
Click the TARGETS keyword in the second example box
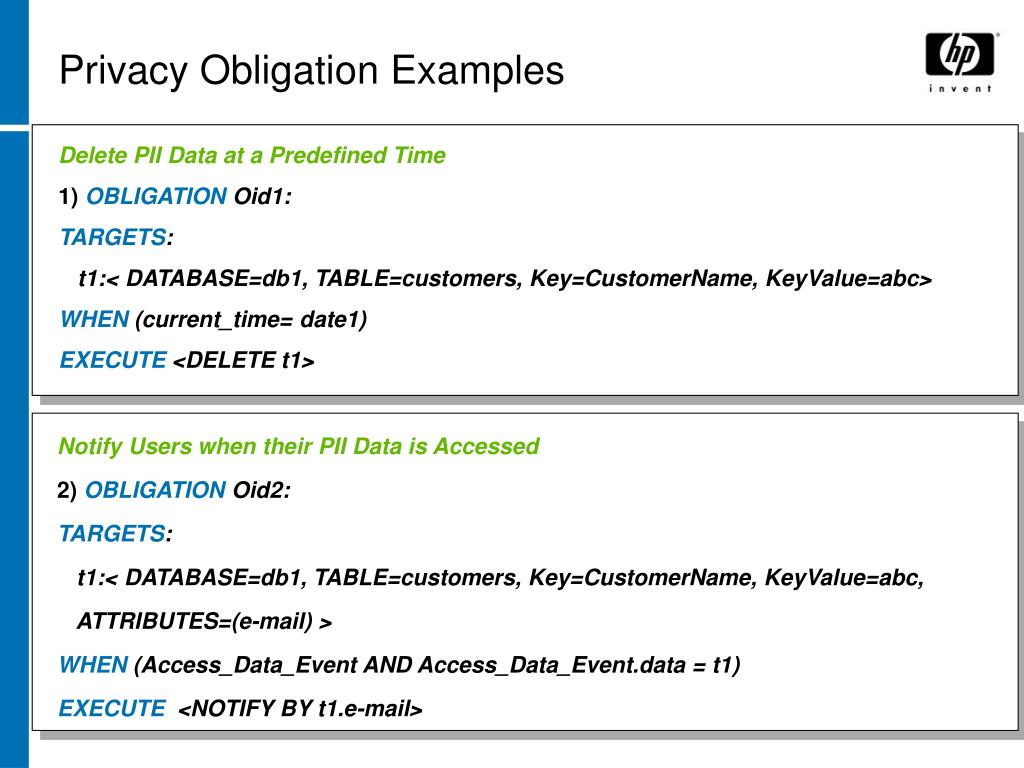tap(112, 534)
